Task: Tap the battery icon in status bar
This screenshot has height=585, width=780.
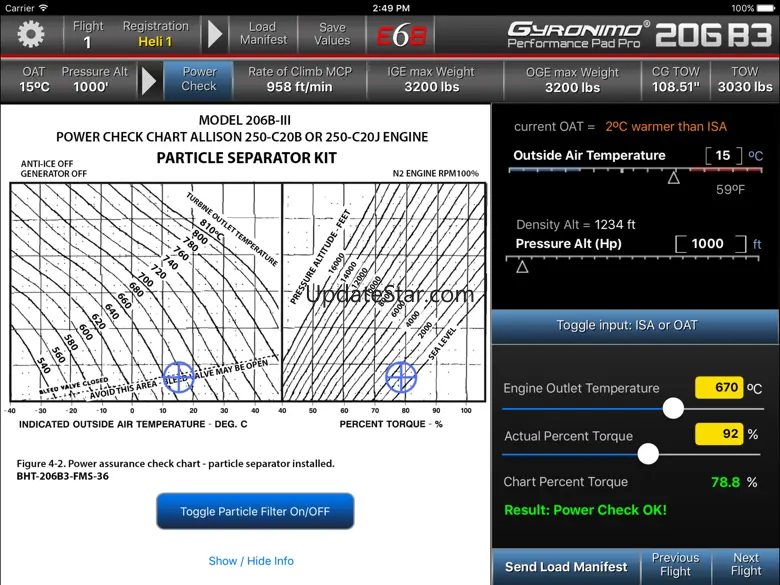Action: [765, 8]
